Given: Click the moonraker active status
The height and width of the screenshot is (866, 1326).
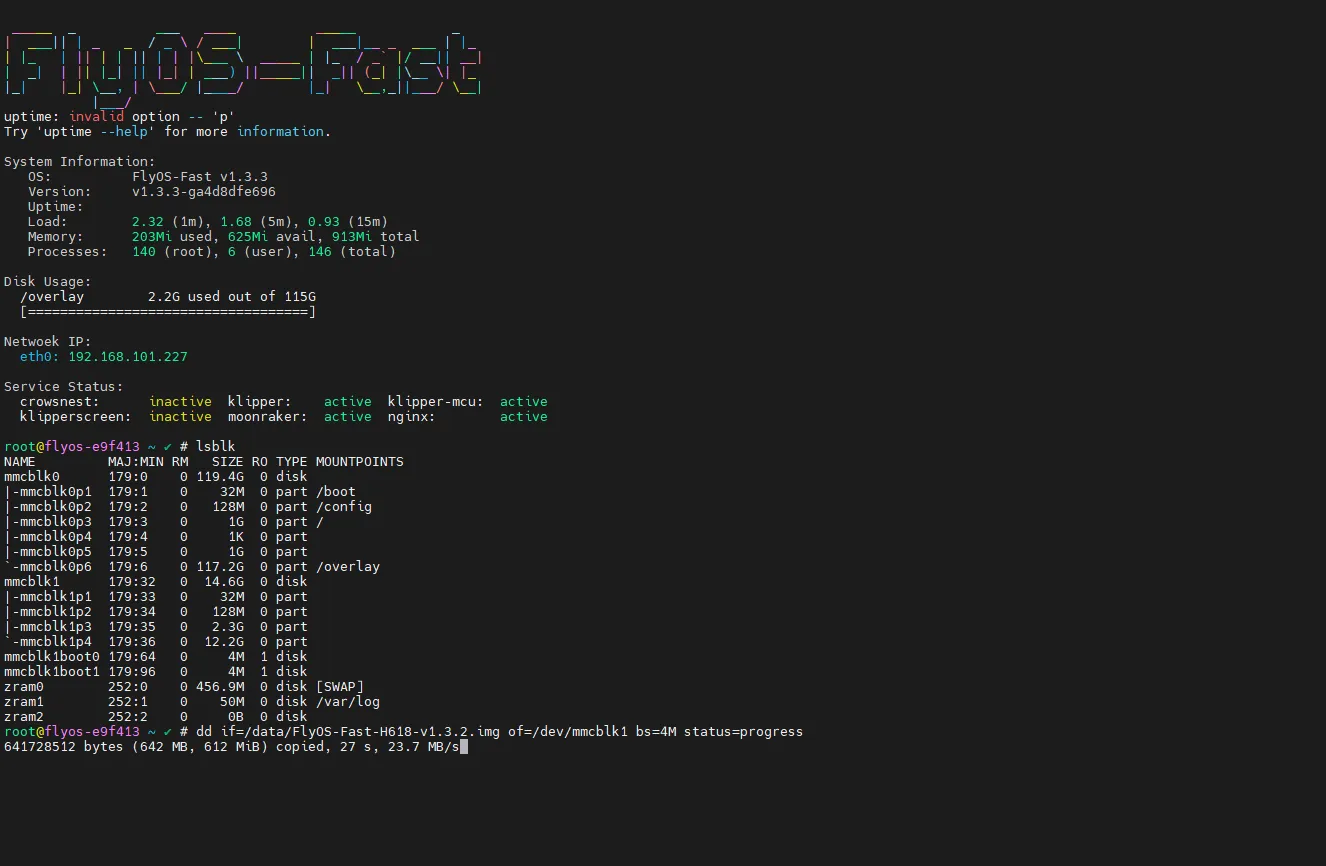Looking at the screenshot, I should click(x=347, y=417).
